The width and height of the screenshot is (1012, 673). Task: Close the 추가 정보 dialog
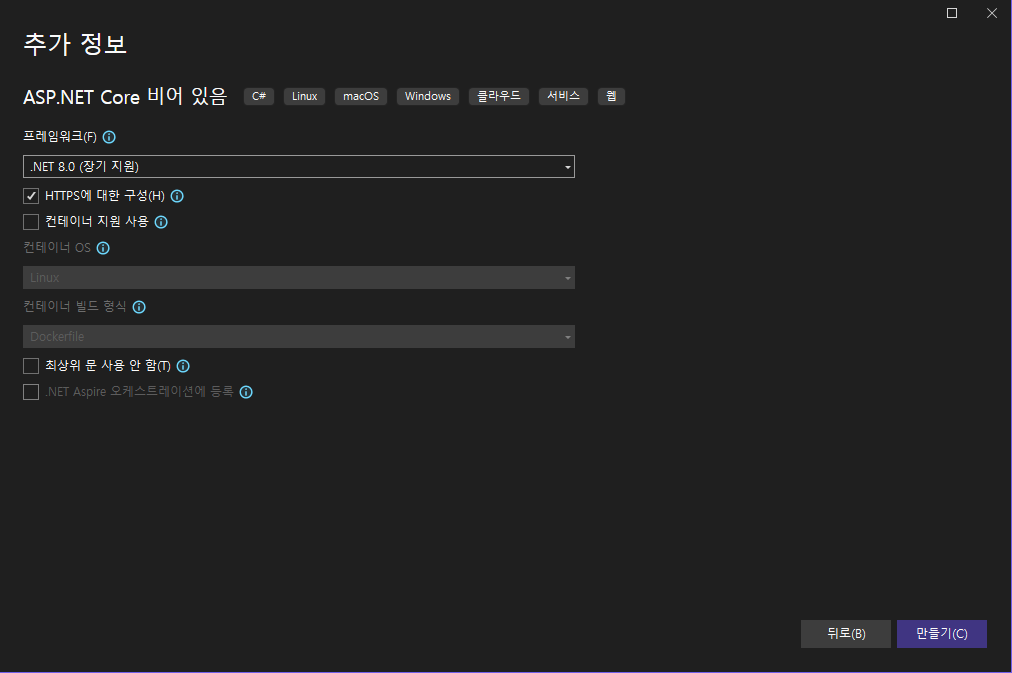(x=992, y=13)
